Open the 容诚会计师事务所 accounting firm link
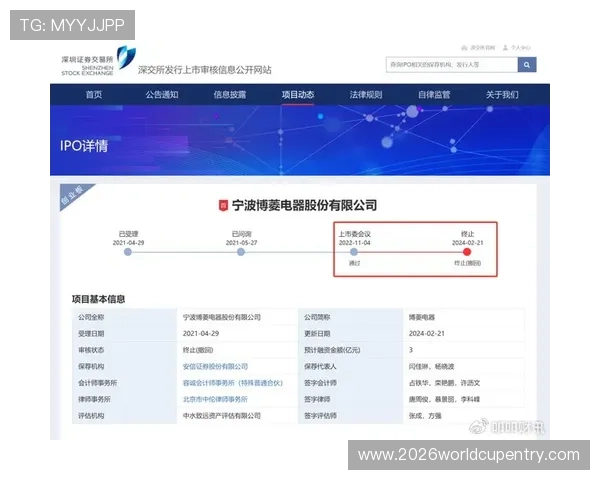 pos(233,383)
